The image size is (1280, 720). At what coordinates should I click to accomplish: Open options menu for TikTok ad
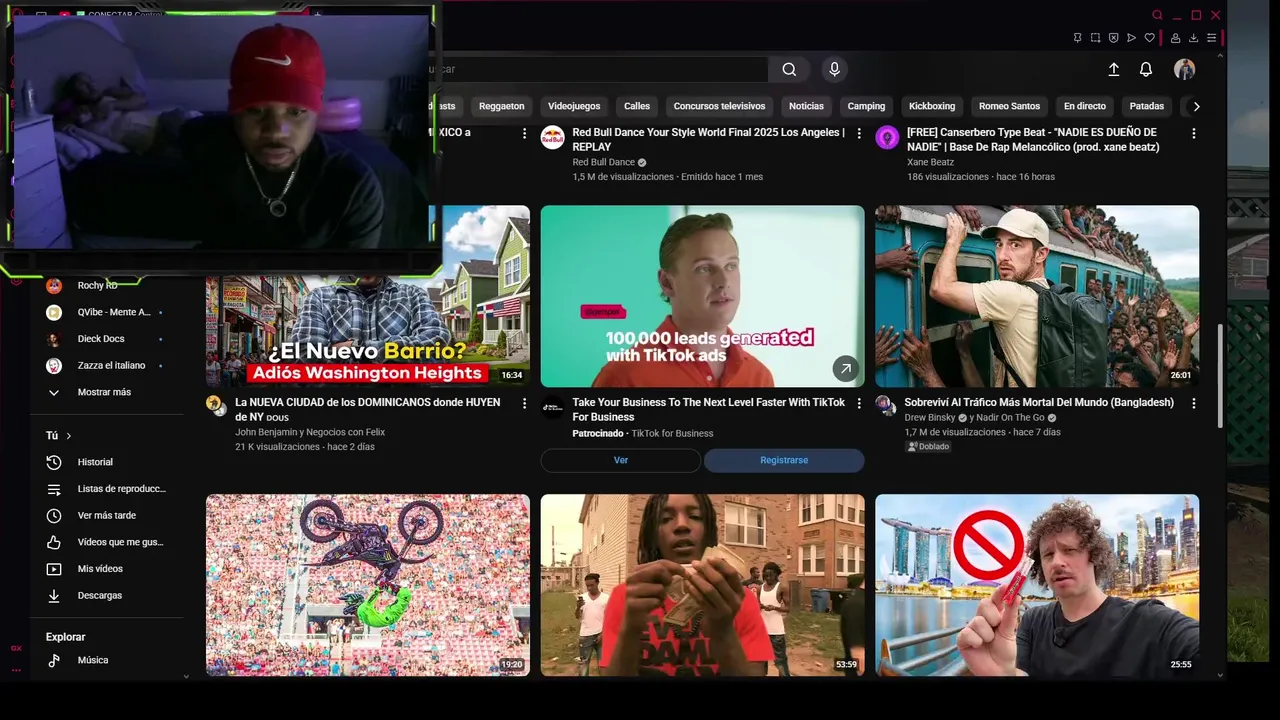point(859,403)
